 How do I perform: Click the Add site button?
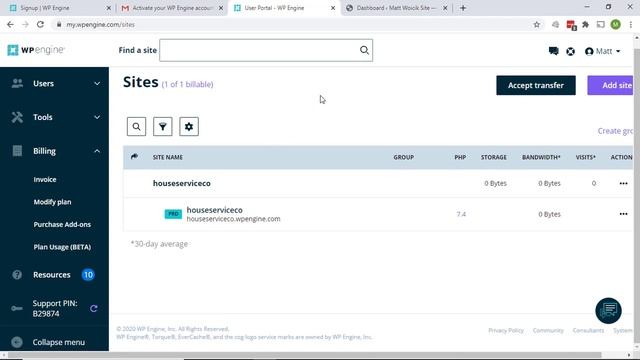(x=611, y=85)
